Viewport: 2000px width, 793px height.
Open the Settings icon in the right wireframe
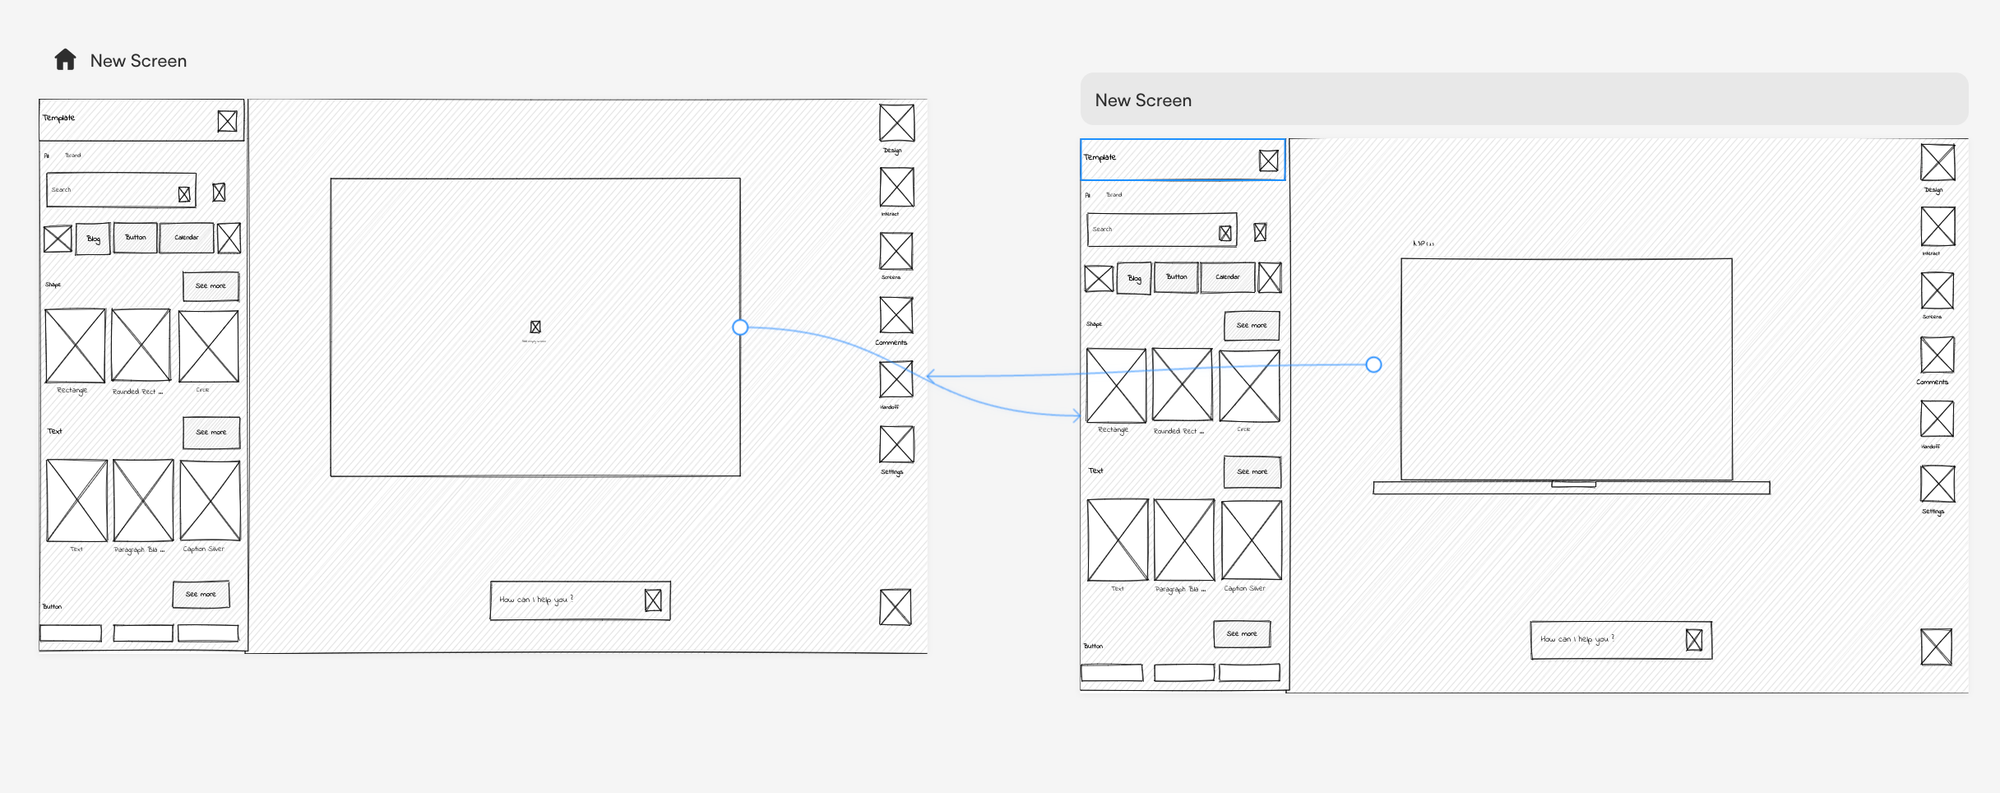(x=1937, y=484)
